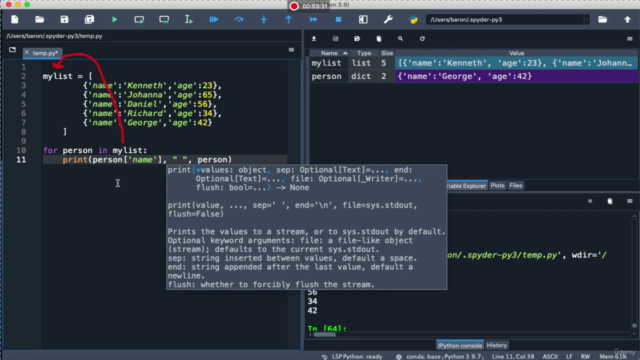
Task: Step out with the Run until return icon
Action: tap(289, 19)
